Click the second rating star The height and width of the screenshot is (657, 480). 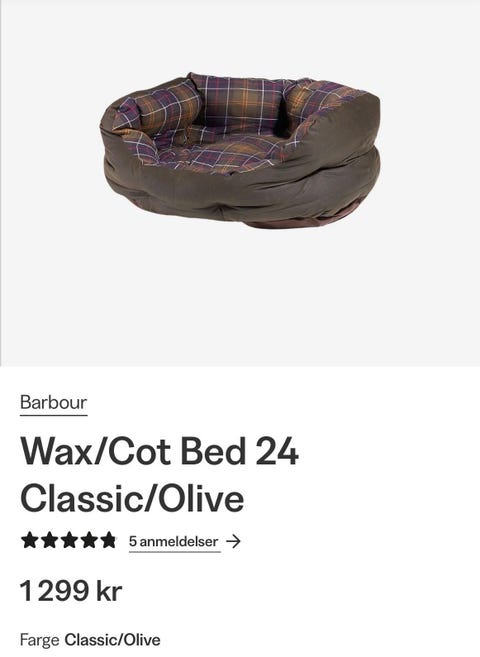(x=49, y=540)
